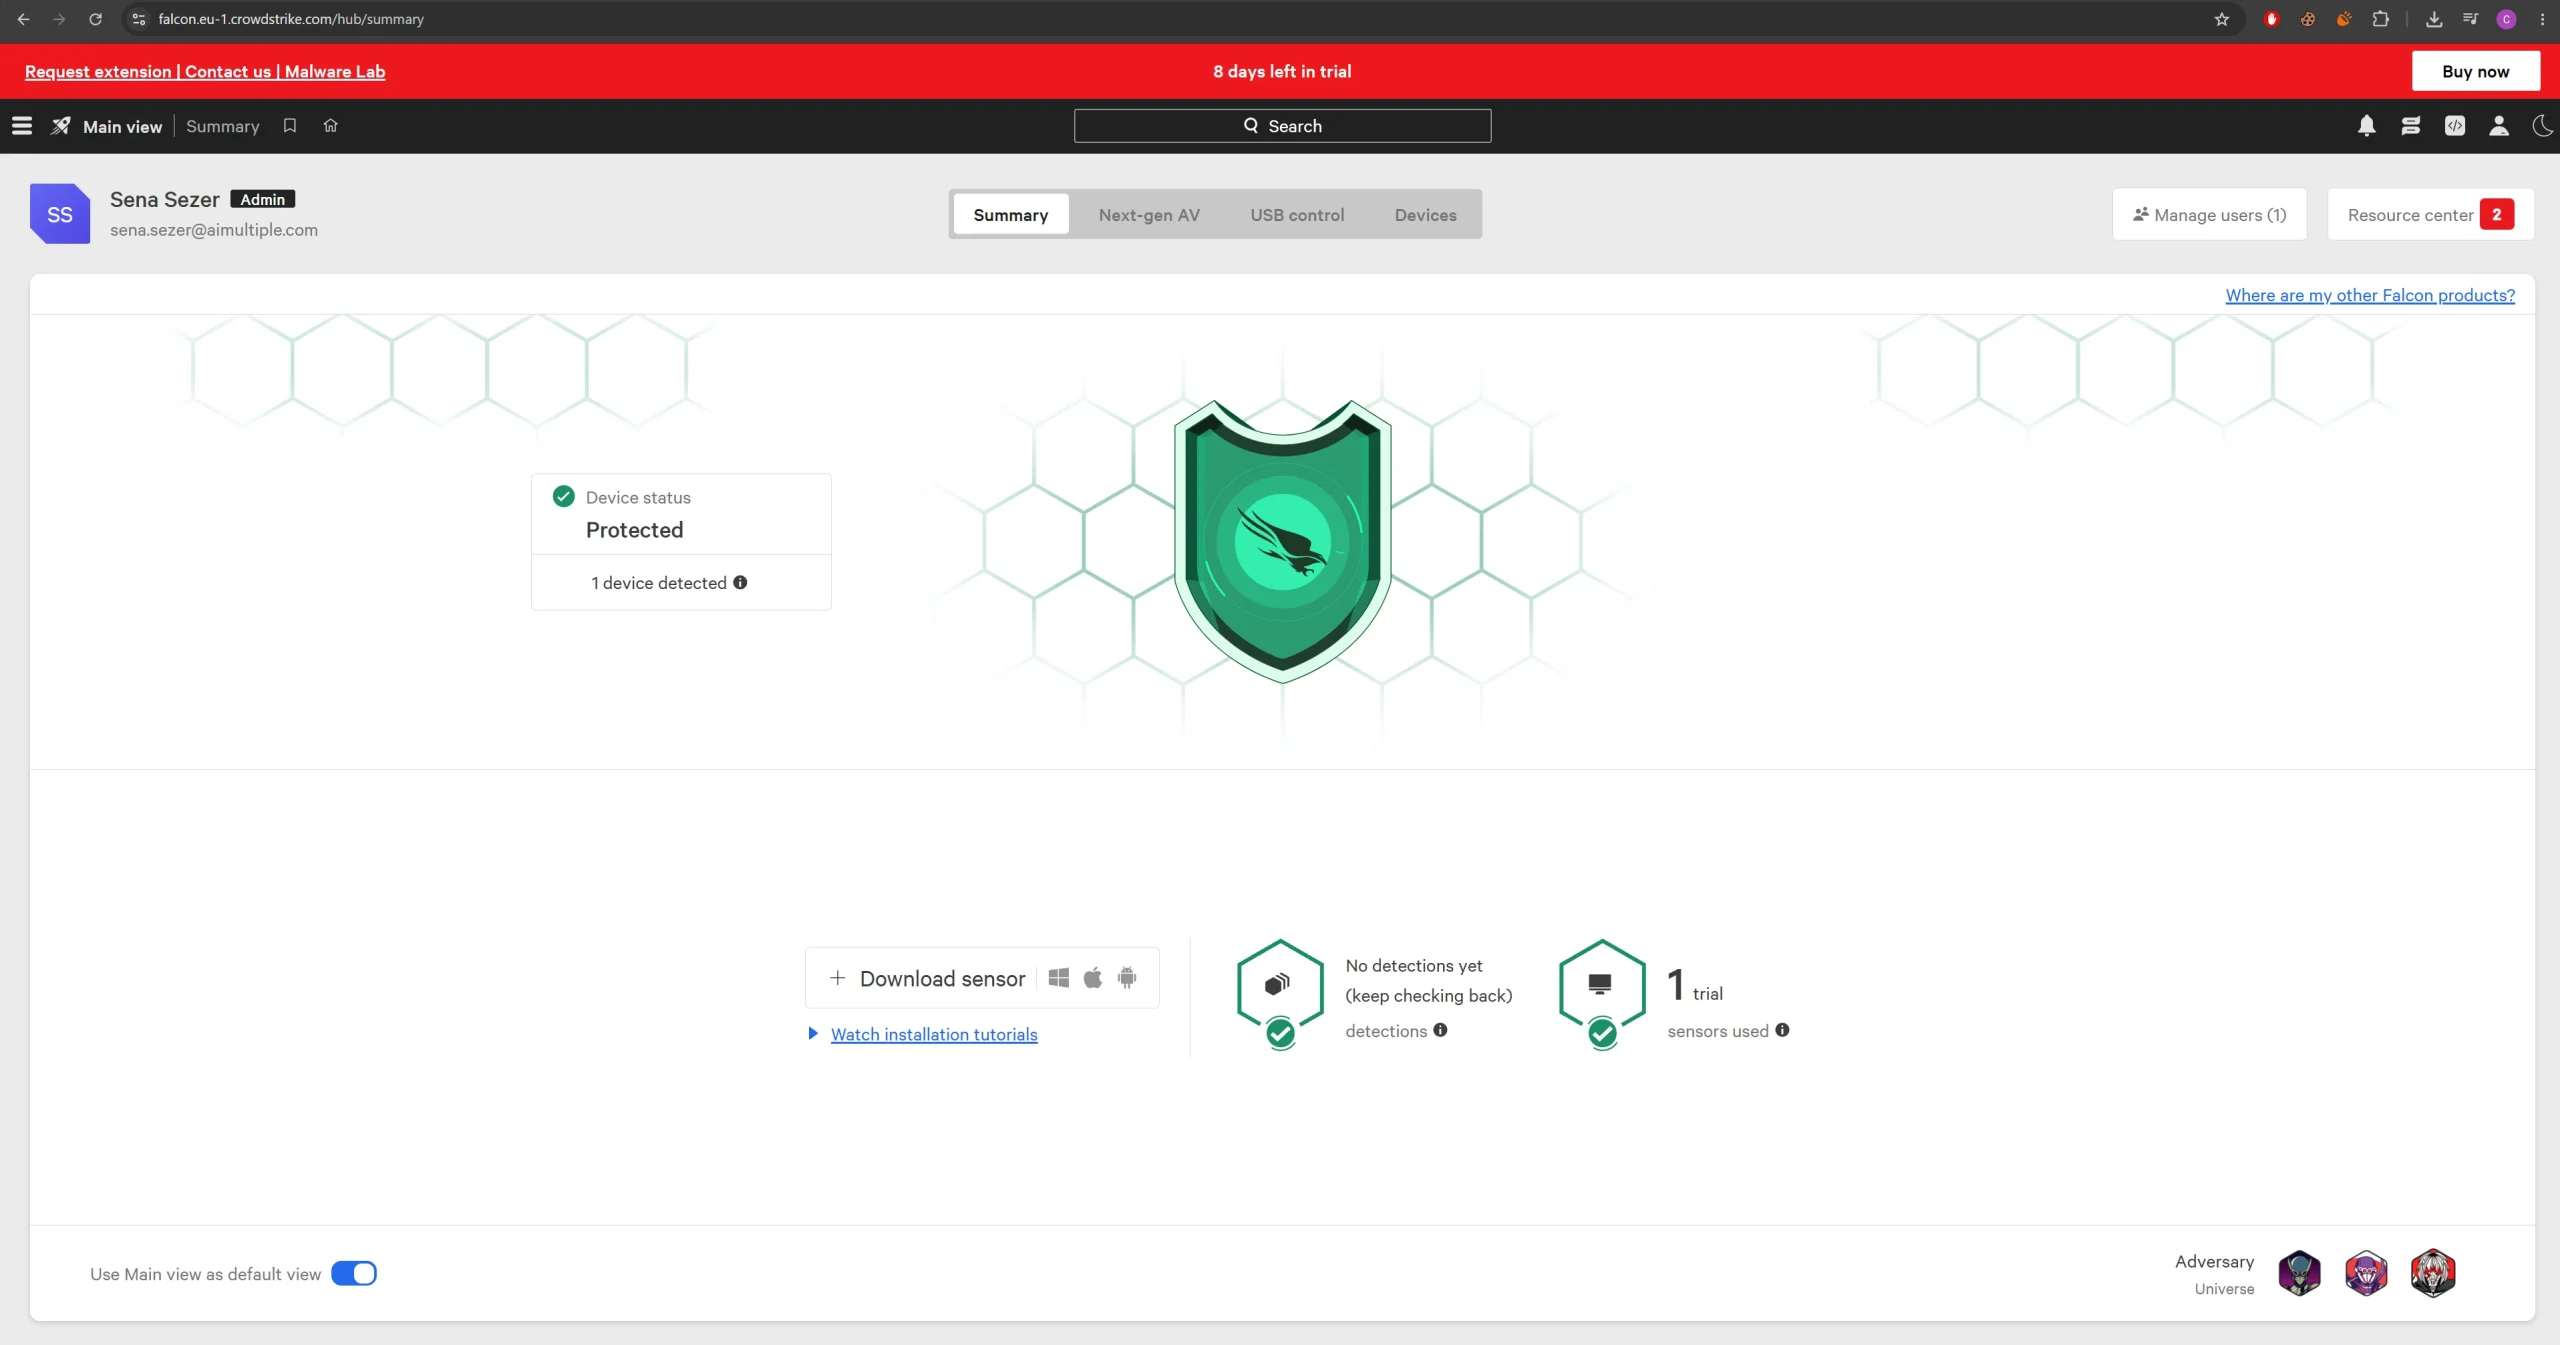Bookmark this page with browser star
The image size is (2560, 1345).
coord(2222,19)
